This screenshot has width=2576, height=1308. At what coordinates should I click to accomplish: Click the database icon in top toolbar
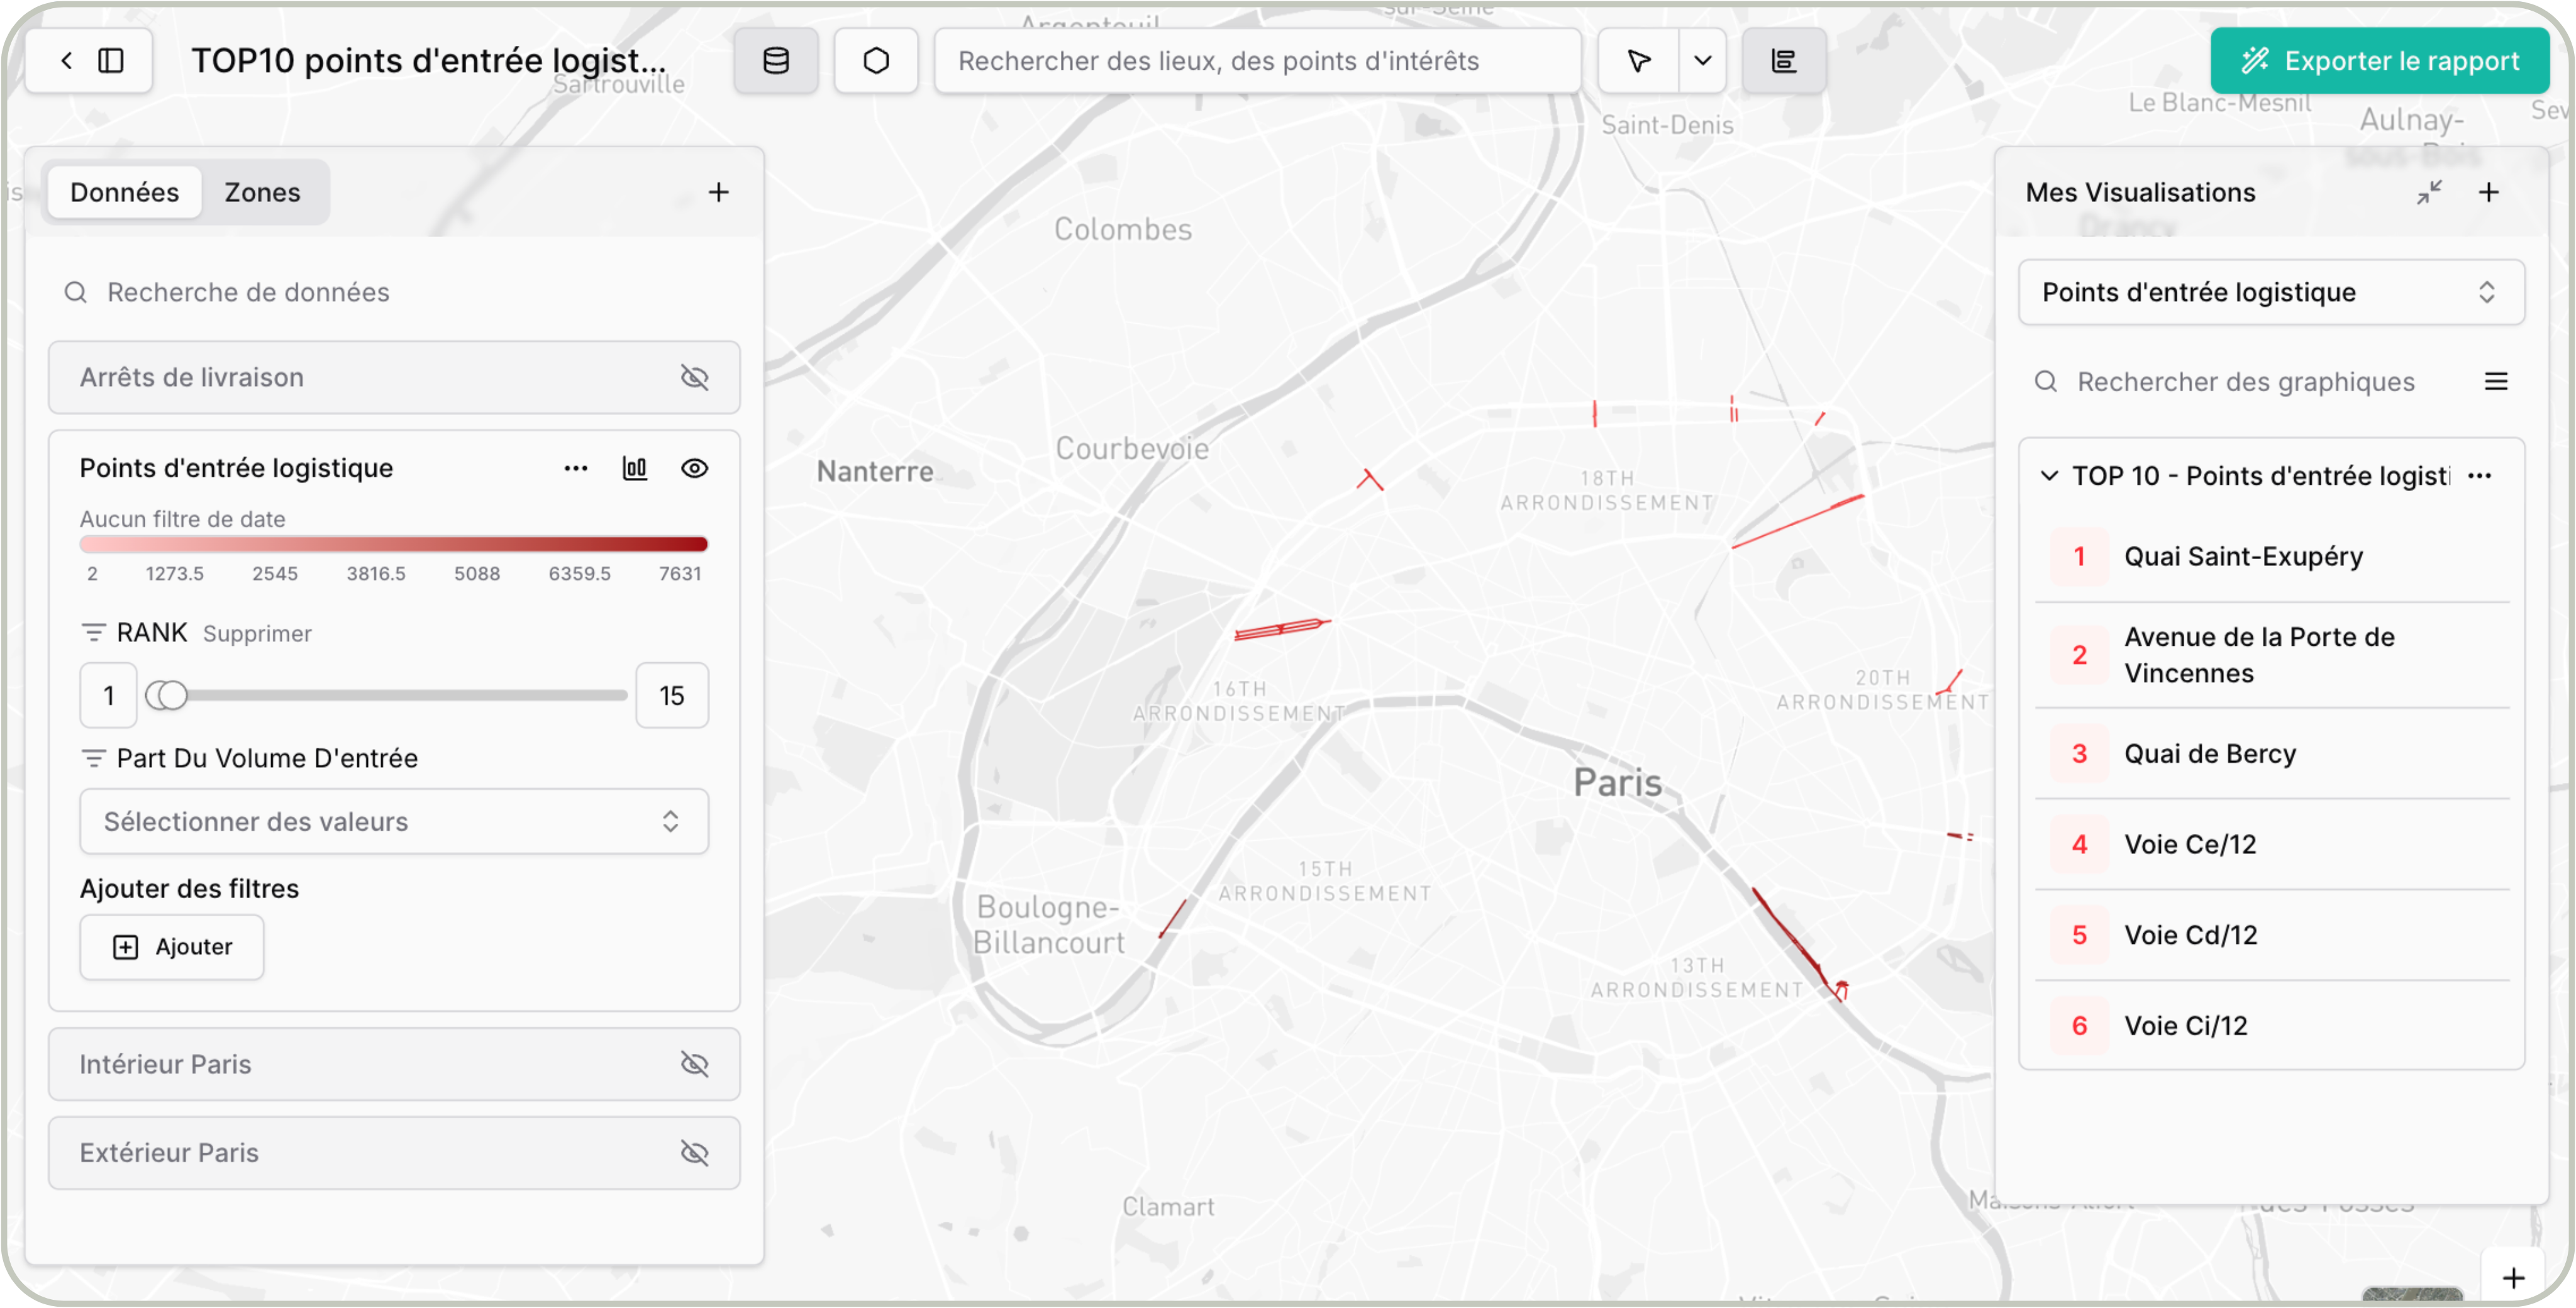click(776, 61)
